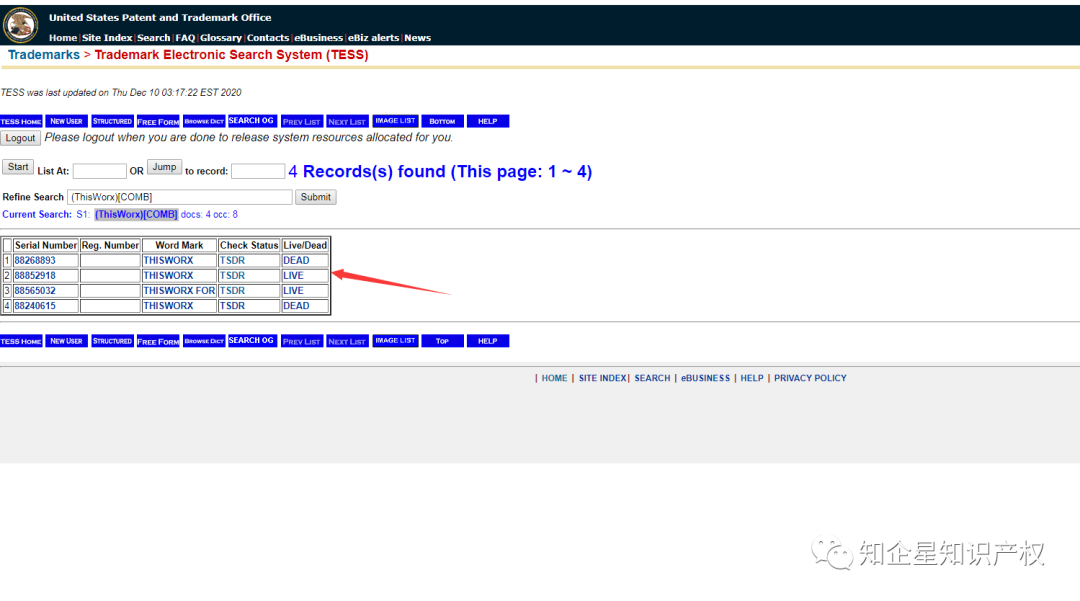
Task: Click the bottom TESS Home button
Action: click(x=21, y=341)
